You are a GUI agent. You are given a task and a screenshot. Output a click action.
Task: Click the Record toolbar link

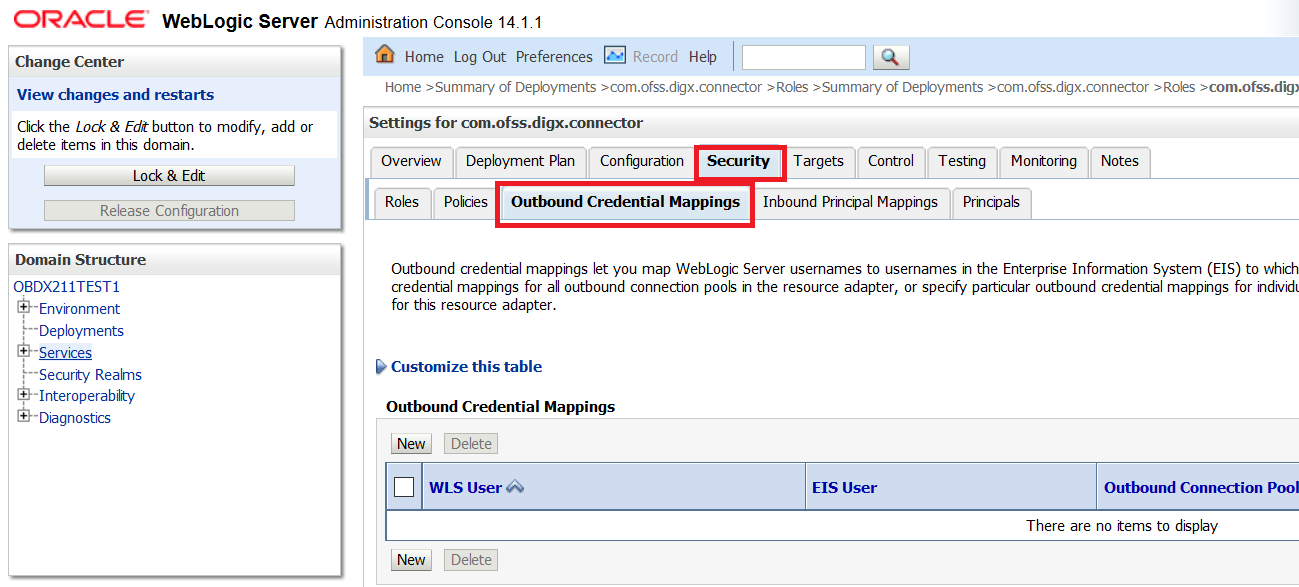pos(655,57)
